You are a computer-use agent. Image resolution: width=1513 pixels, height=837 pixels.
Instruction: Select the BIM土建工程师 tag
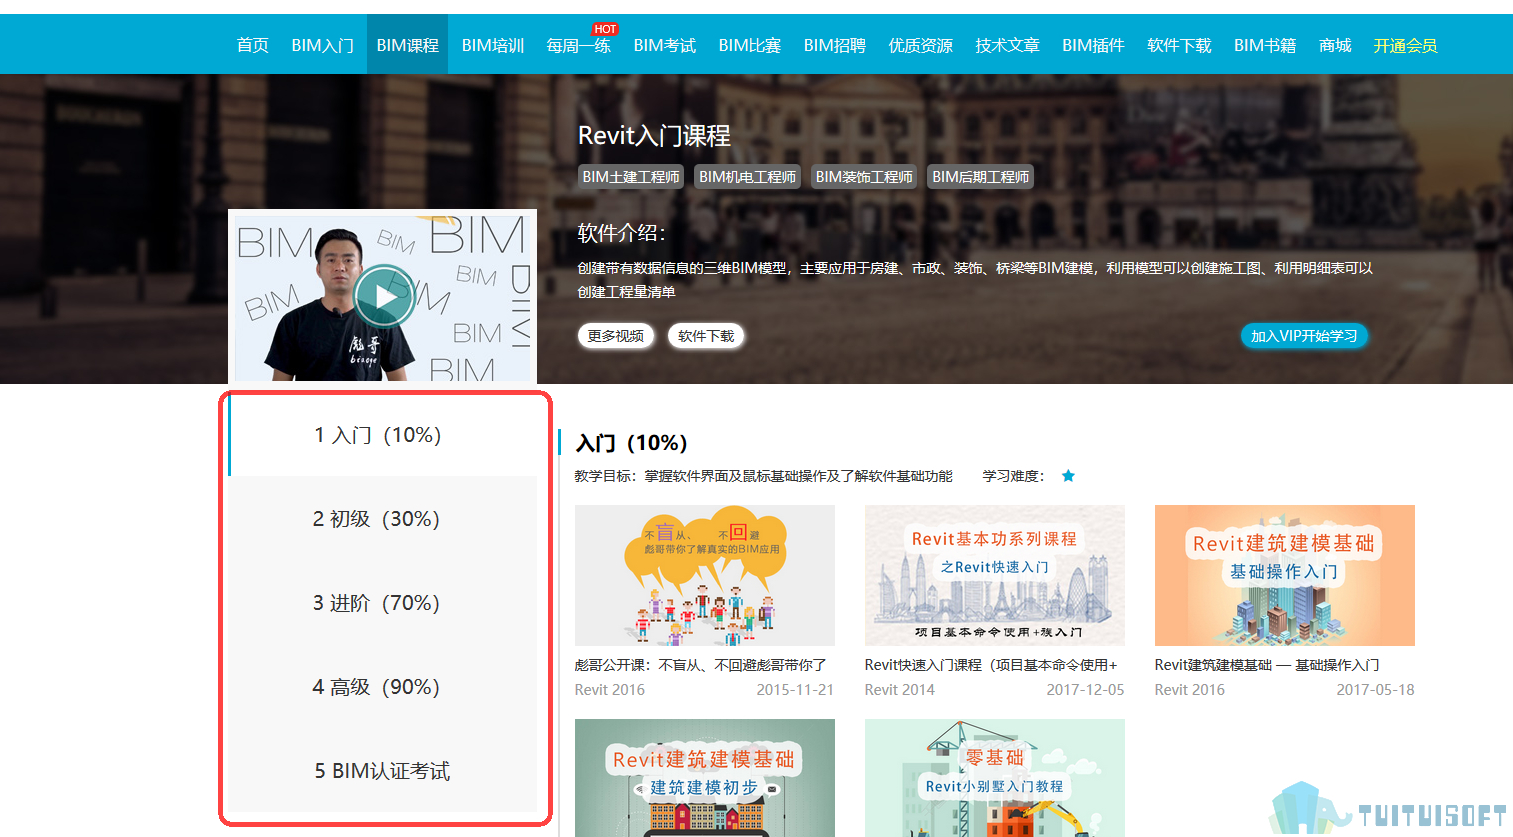[631, 177]
